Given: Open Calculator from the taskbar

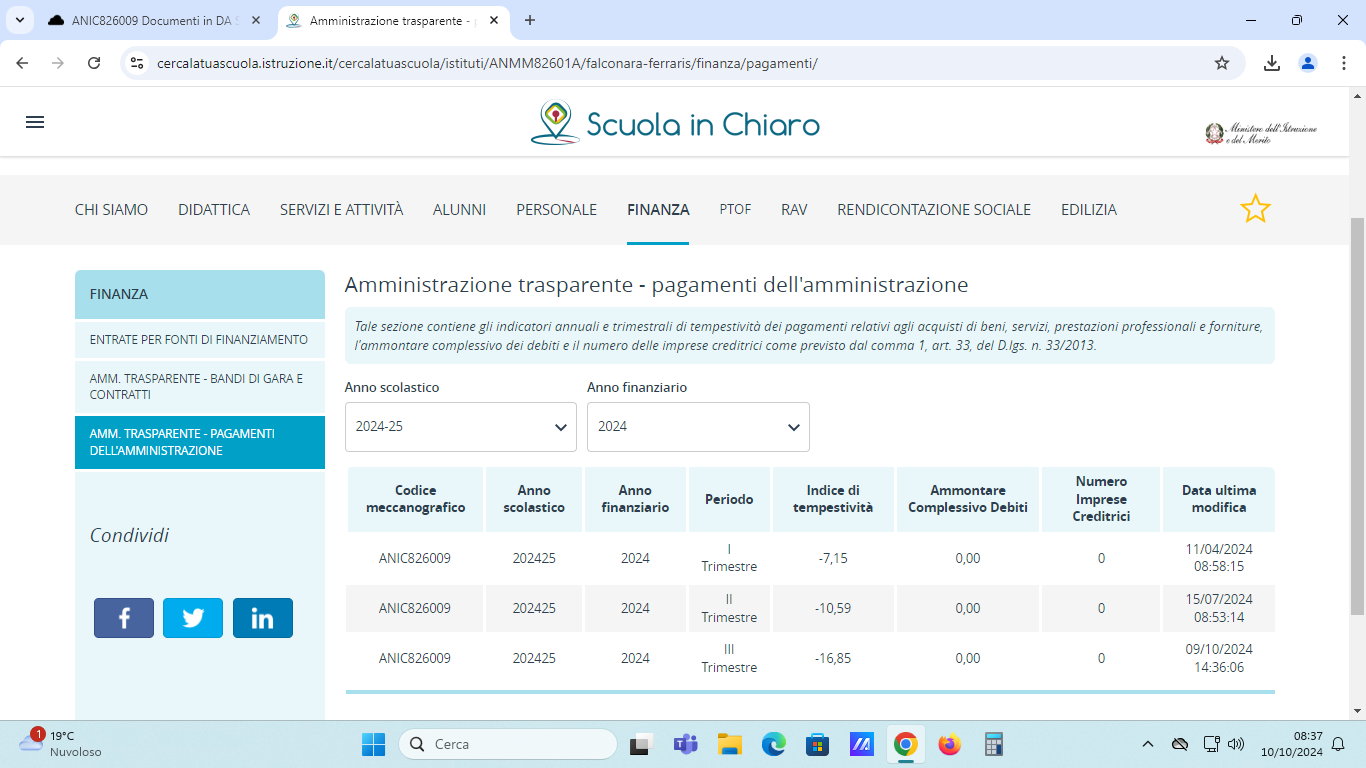Looking at the screenshot, I should [993, 744].
